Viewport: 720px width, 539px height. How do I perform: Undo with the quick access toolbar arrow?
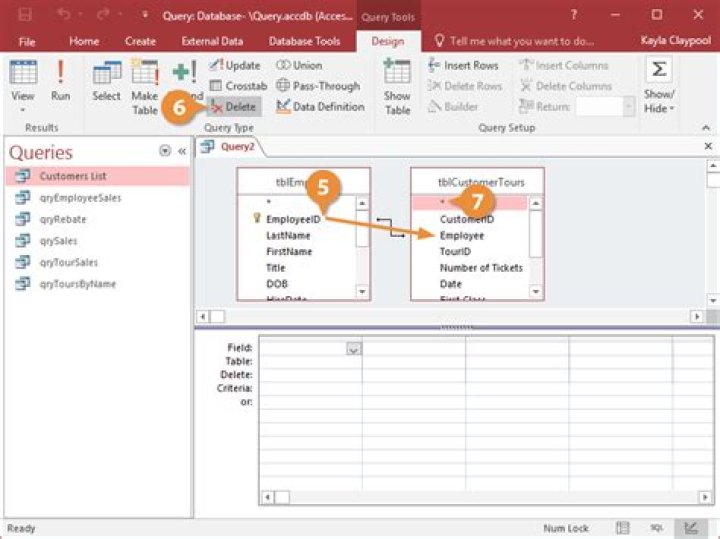pos(64,15)
